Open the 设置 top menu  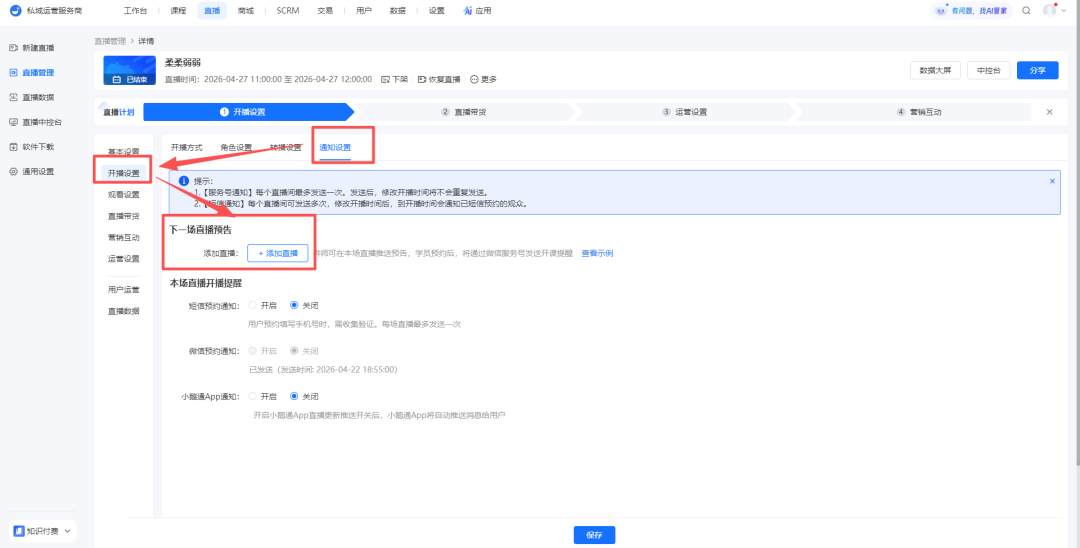(x=436, y=11)
